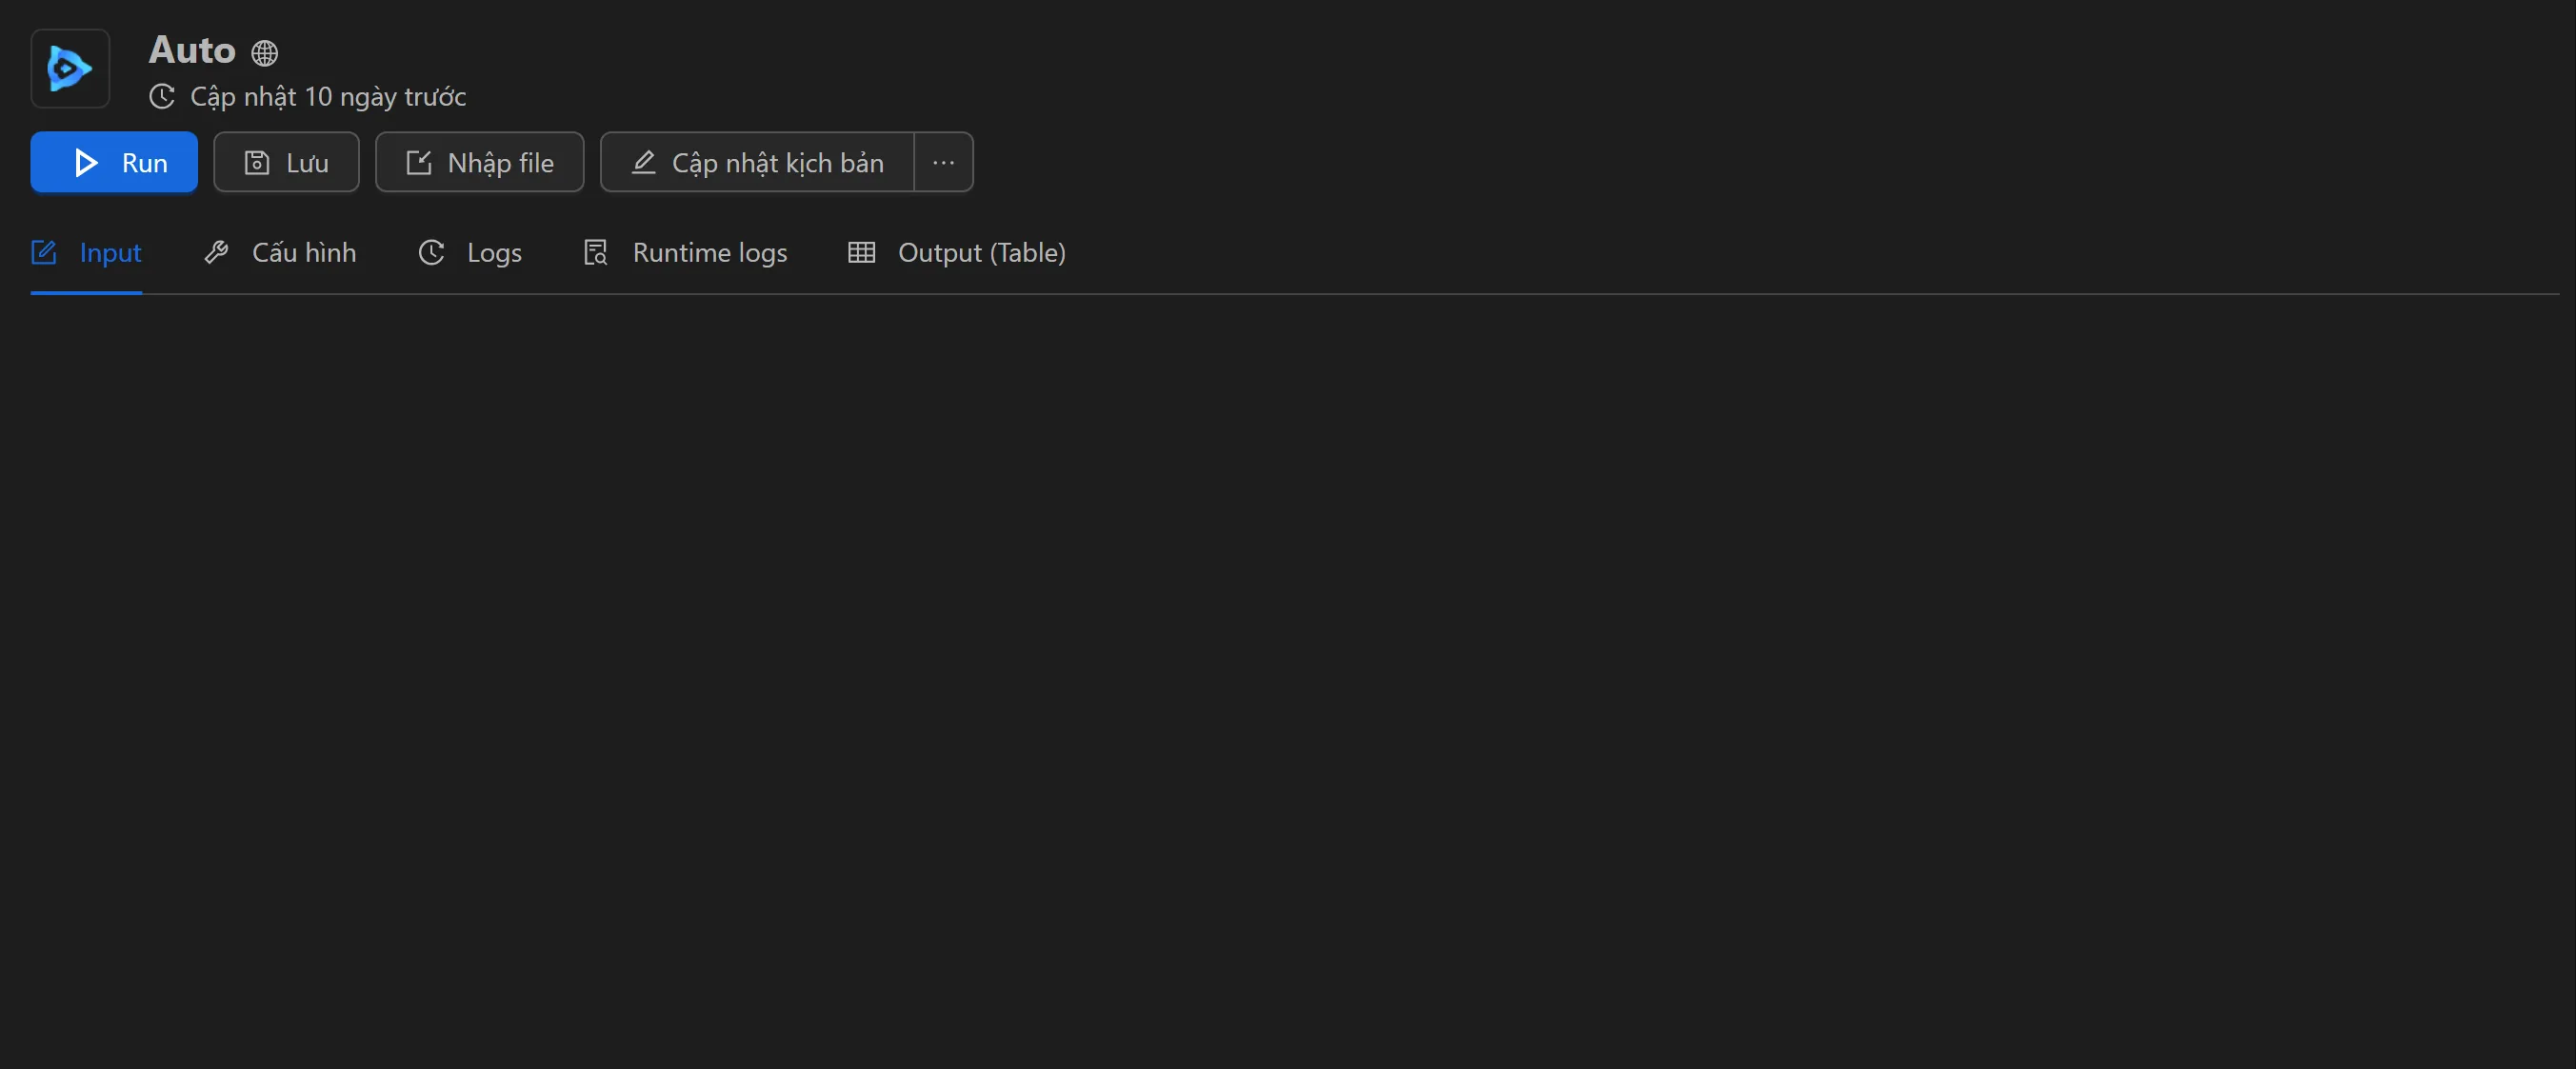The width and height of the screenshot is (2576, 1069).
Task: Click the Runtime logs document search icon
Action: pos(596,253)
